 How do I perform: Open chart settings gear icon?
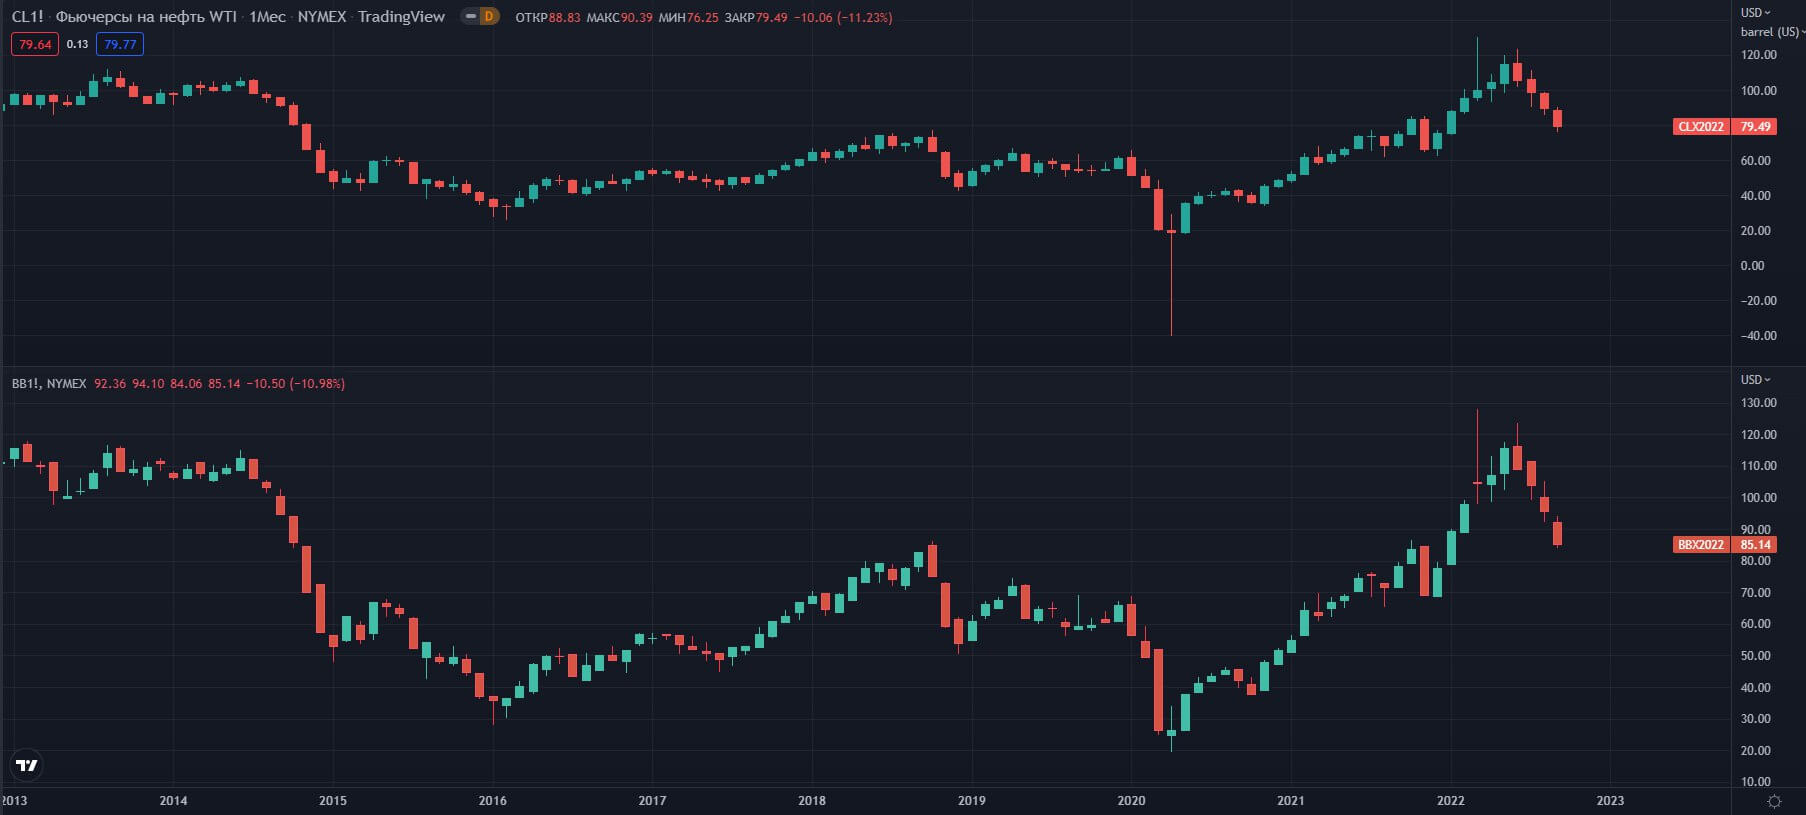[x=1774, y=801]
